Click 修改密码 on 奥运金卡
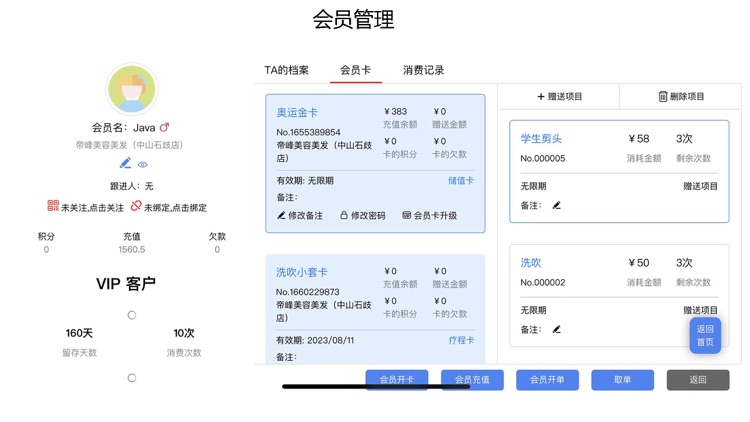 click(x=363, y=215)
